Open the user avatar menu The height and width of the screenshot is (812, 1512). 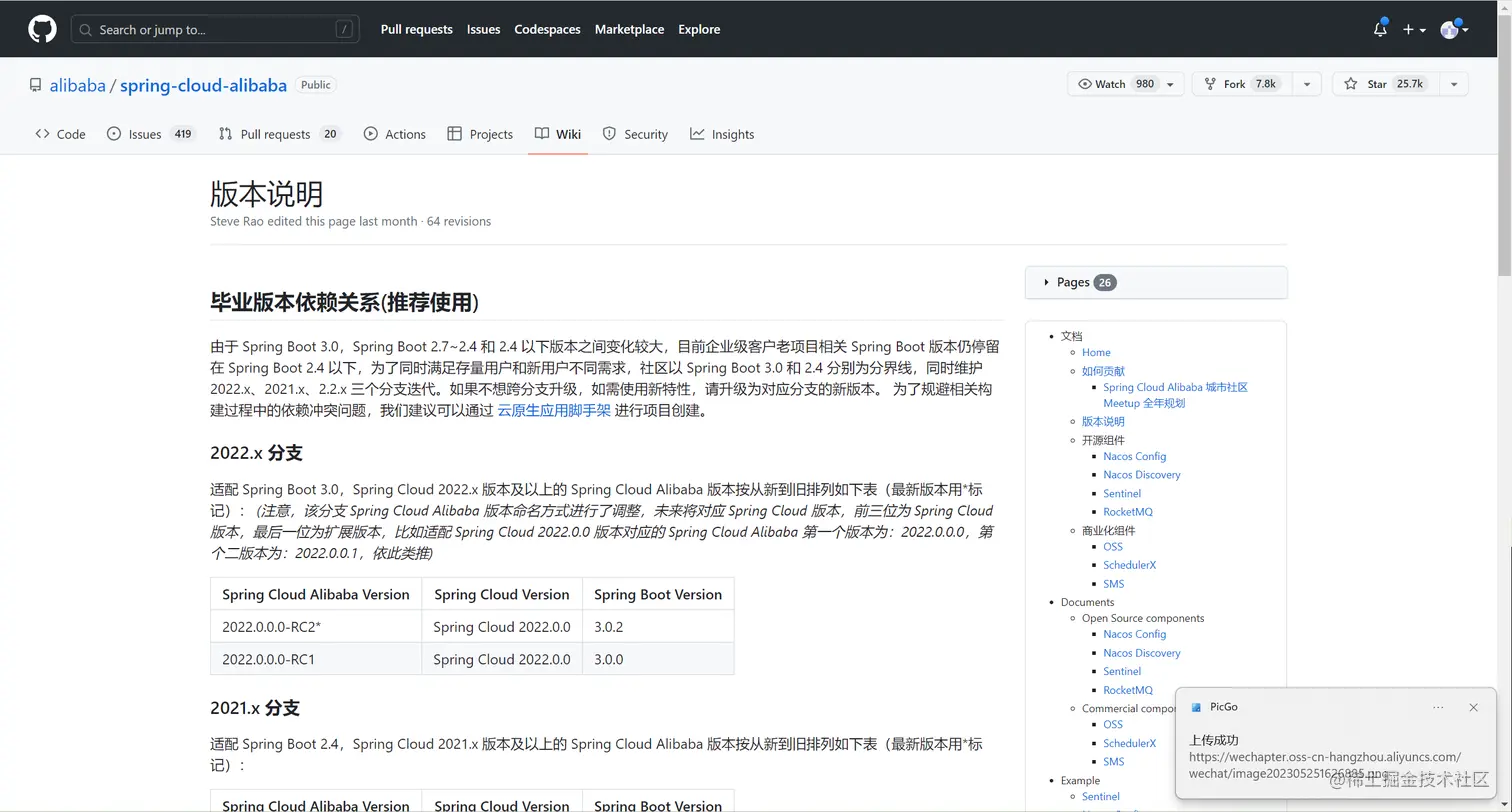[1454, 29]
